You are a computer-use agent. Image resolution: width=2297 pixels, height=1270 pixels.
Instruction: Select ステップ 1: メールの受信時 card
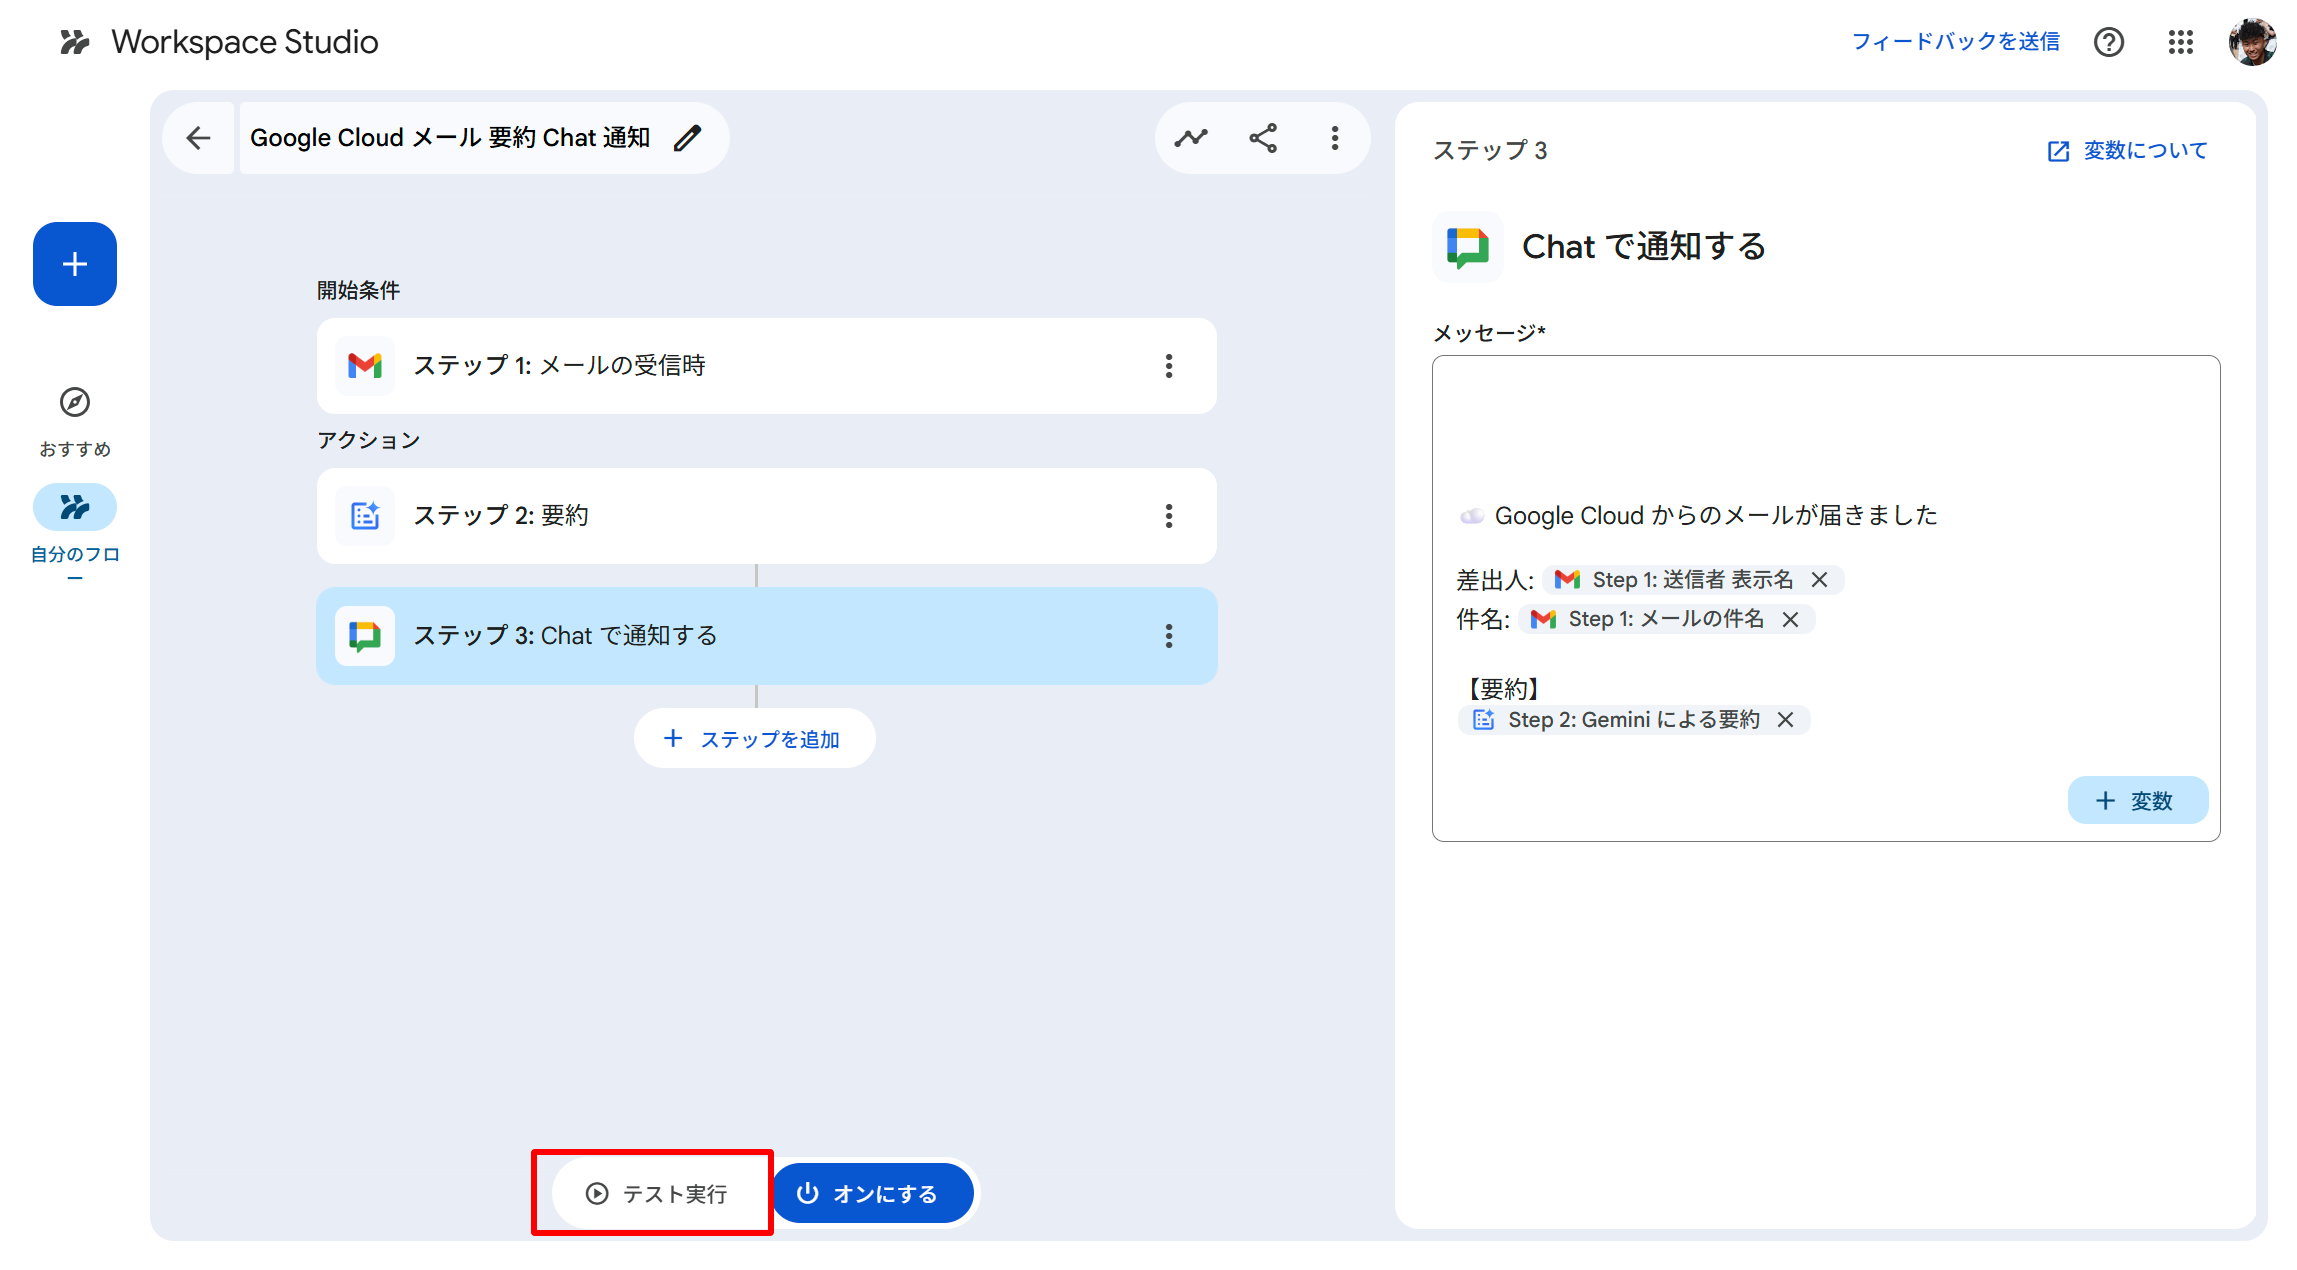pos(767,366)
